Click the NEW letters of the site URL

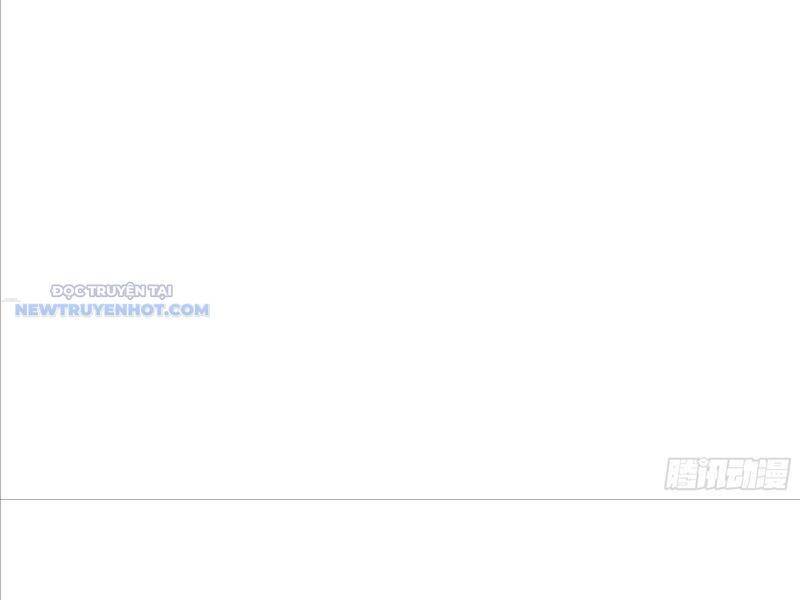[37, 310]
